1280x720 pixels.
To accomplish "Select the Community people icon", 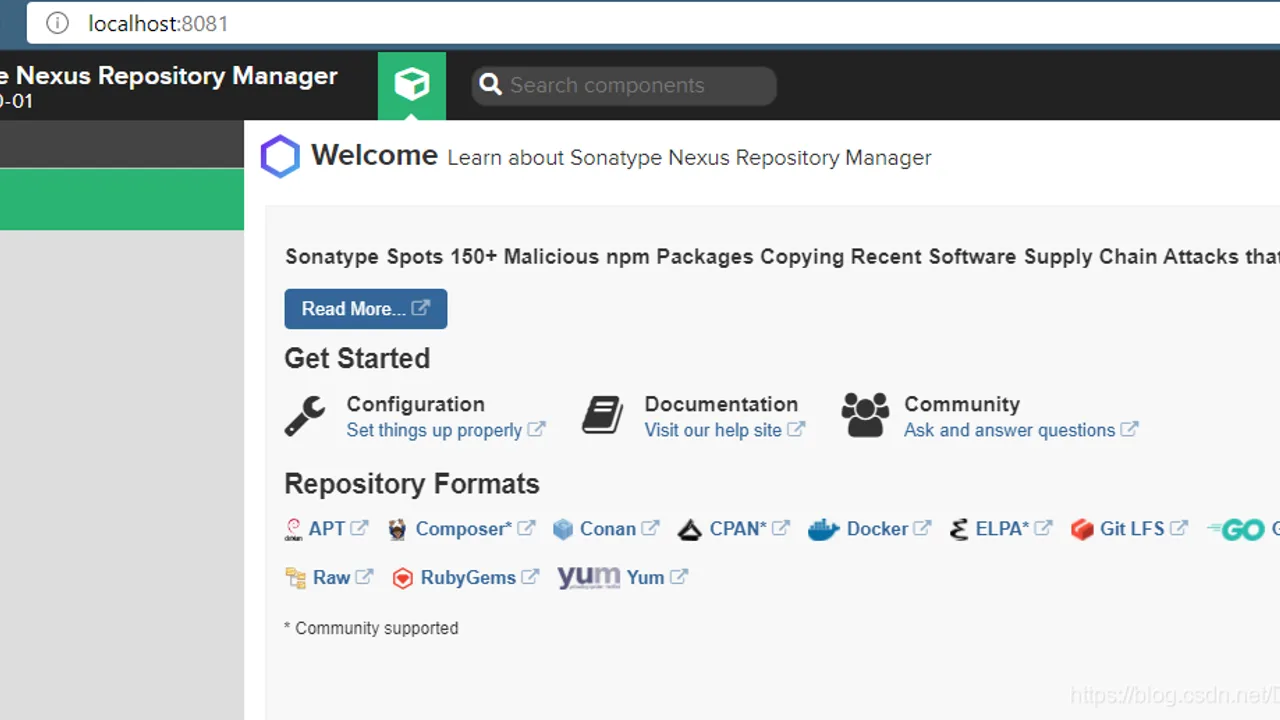I will coord(865,415).
